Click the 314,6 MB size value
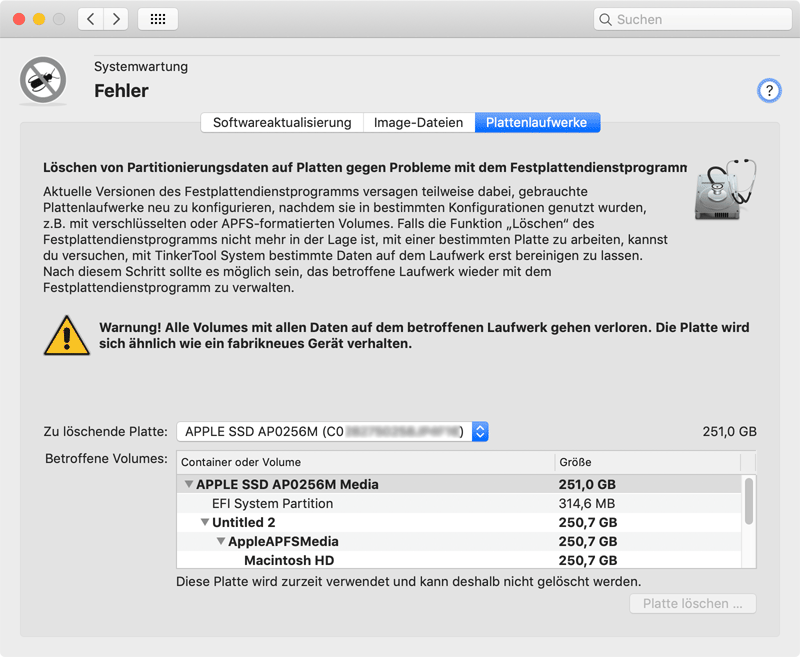This screenshot has width=800, height=657. point(586,503)
